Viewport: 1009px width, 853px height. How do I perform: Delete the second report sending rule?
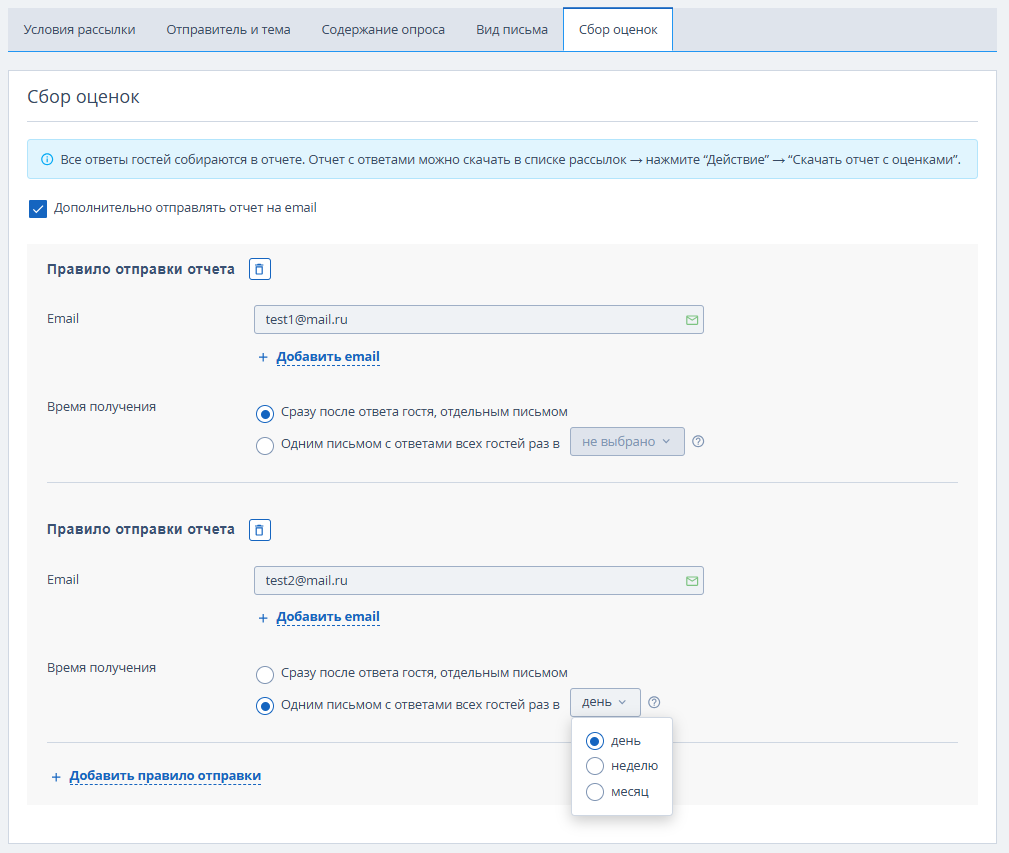[259, 530]
